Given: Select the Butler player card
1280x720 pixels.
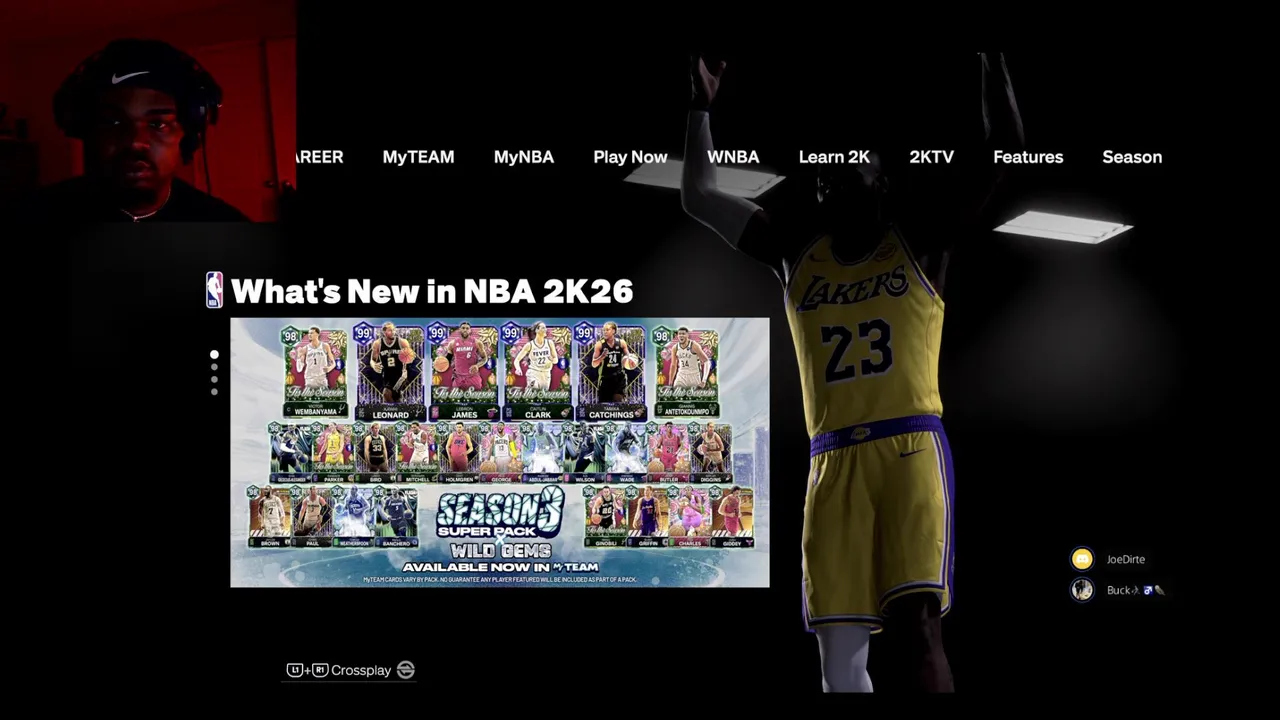Looking at the screenshot, I should coord(669,453).
